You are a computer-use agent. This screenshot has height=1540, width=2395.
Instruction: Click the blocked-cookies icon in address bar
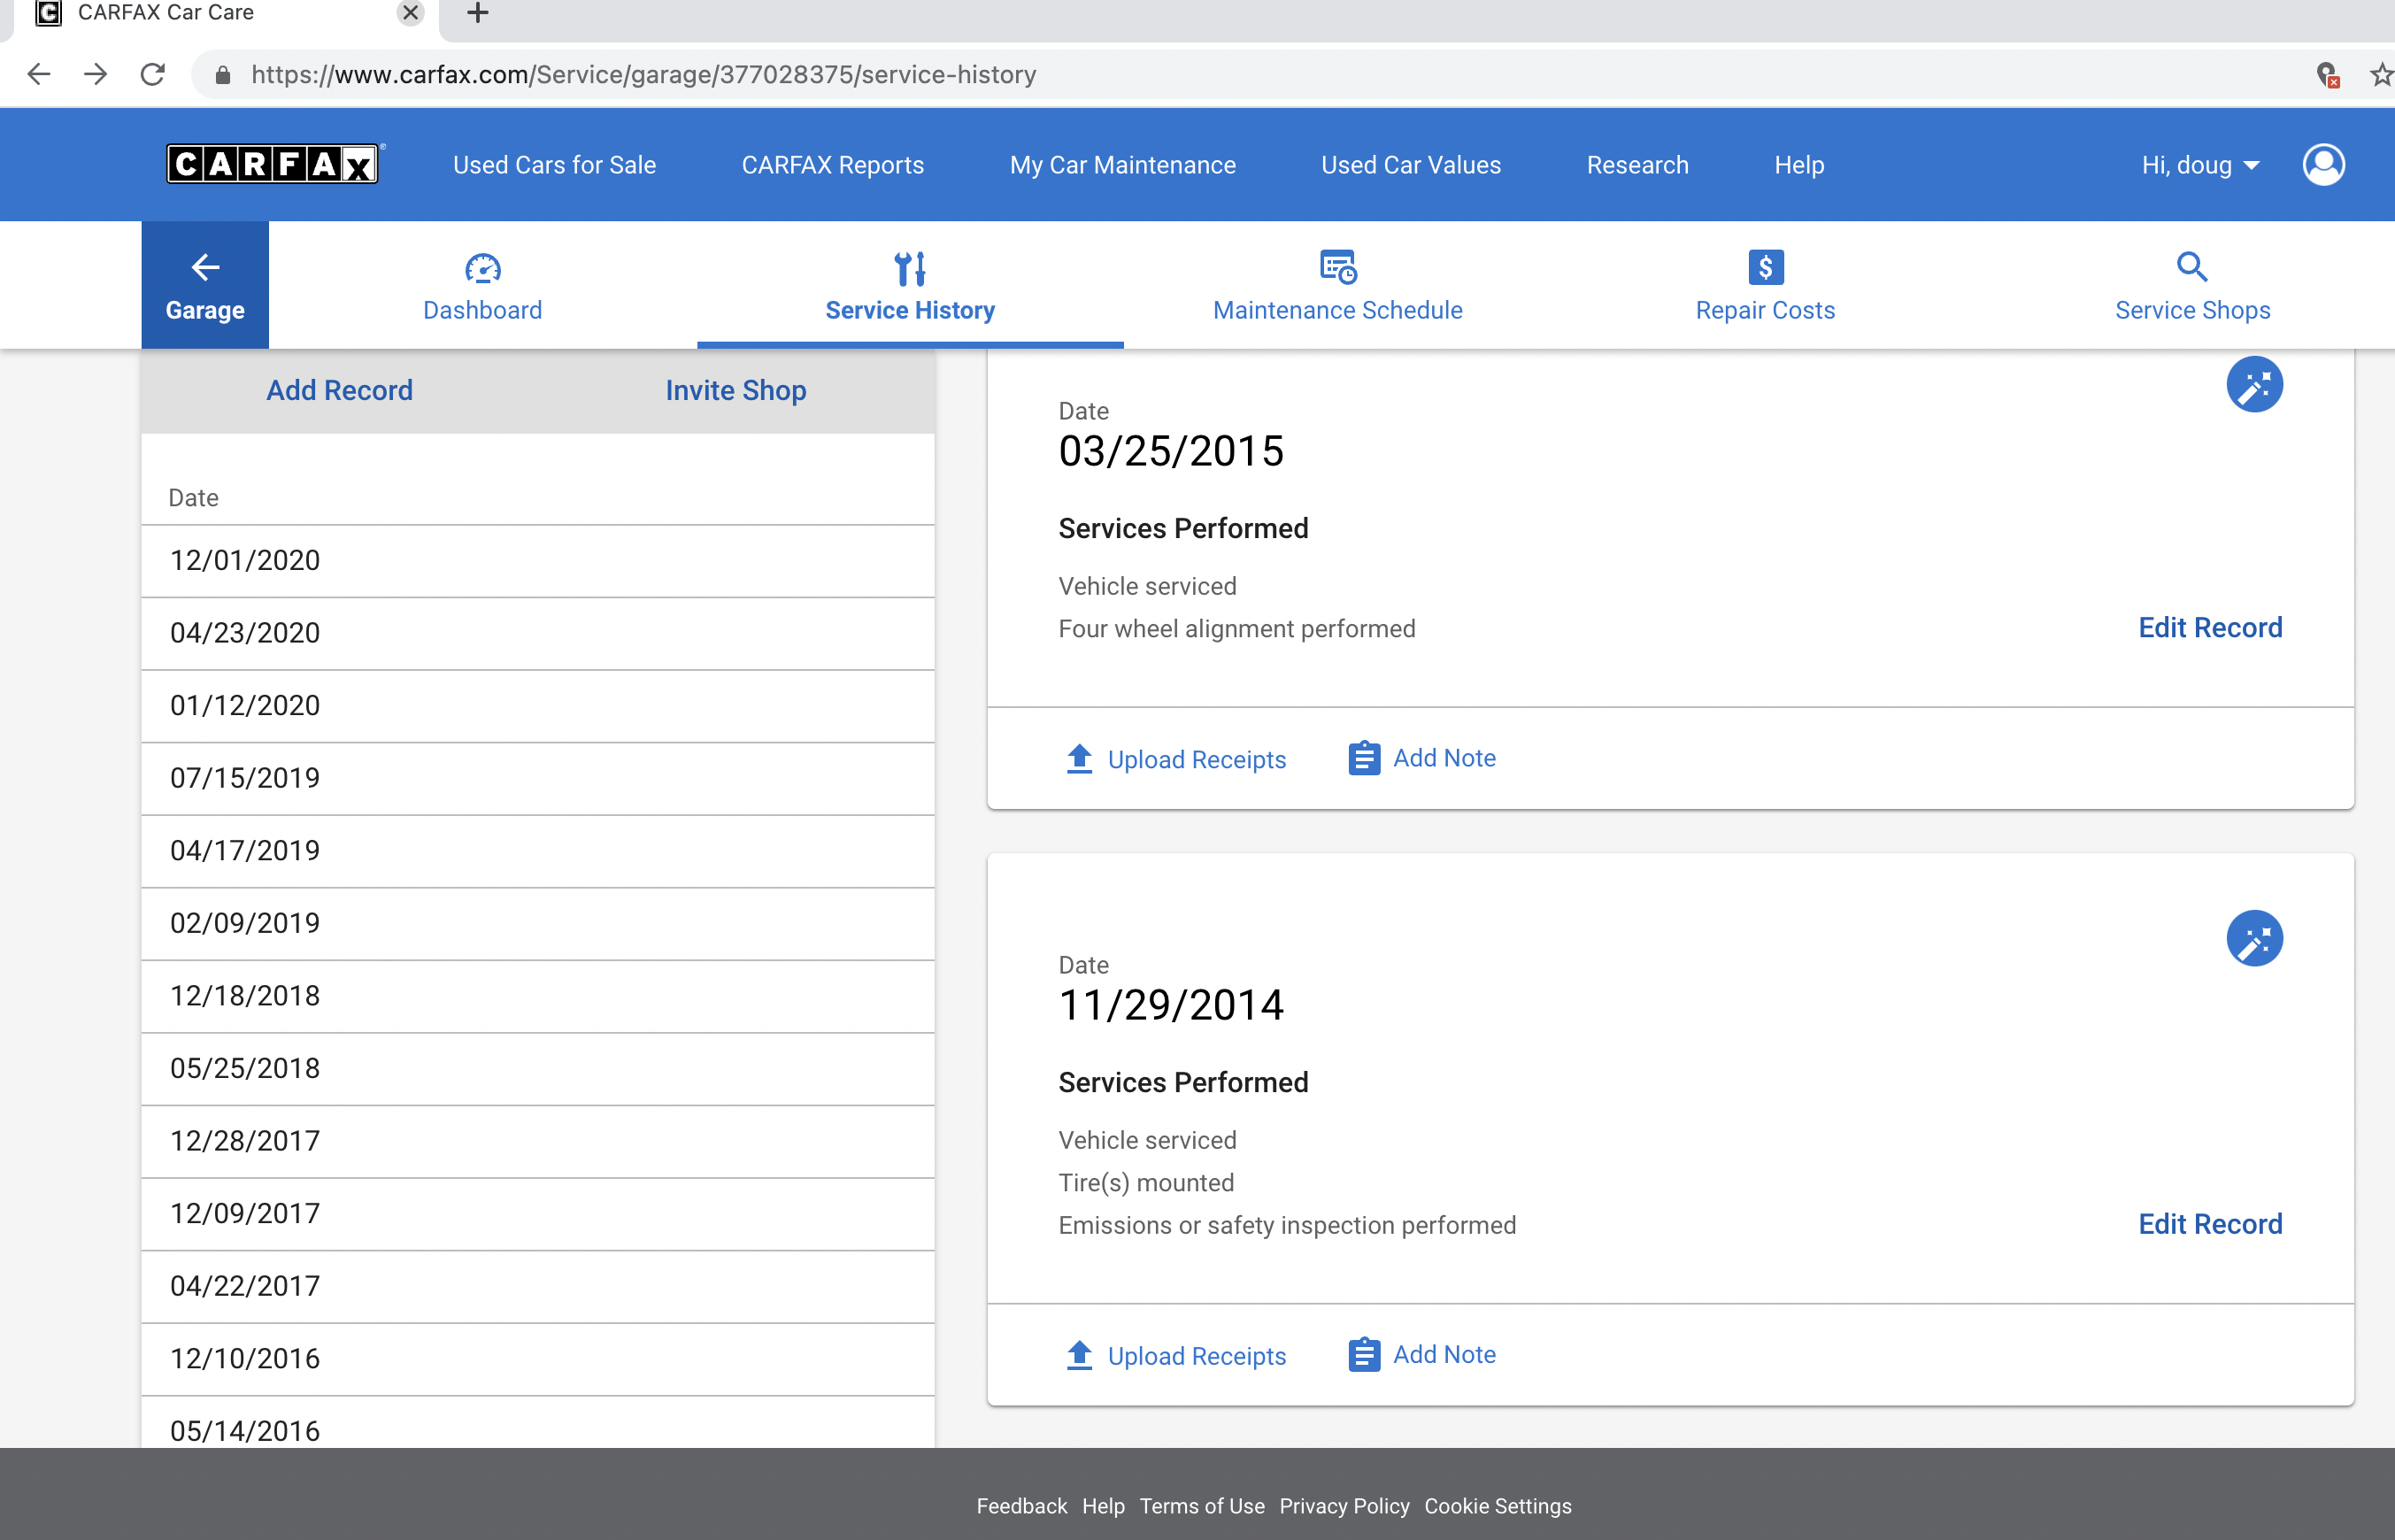(2327, 74)
